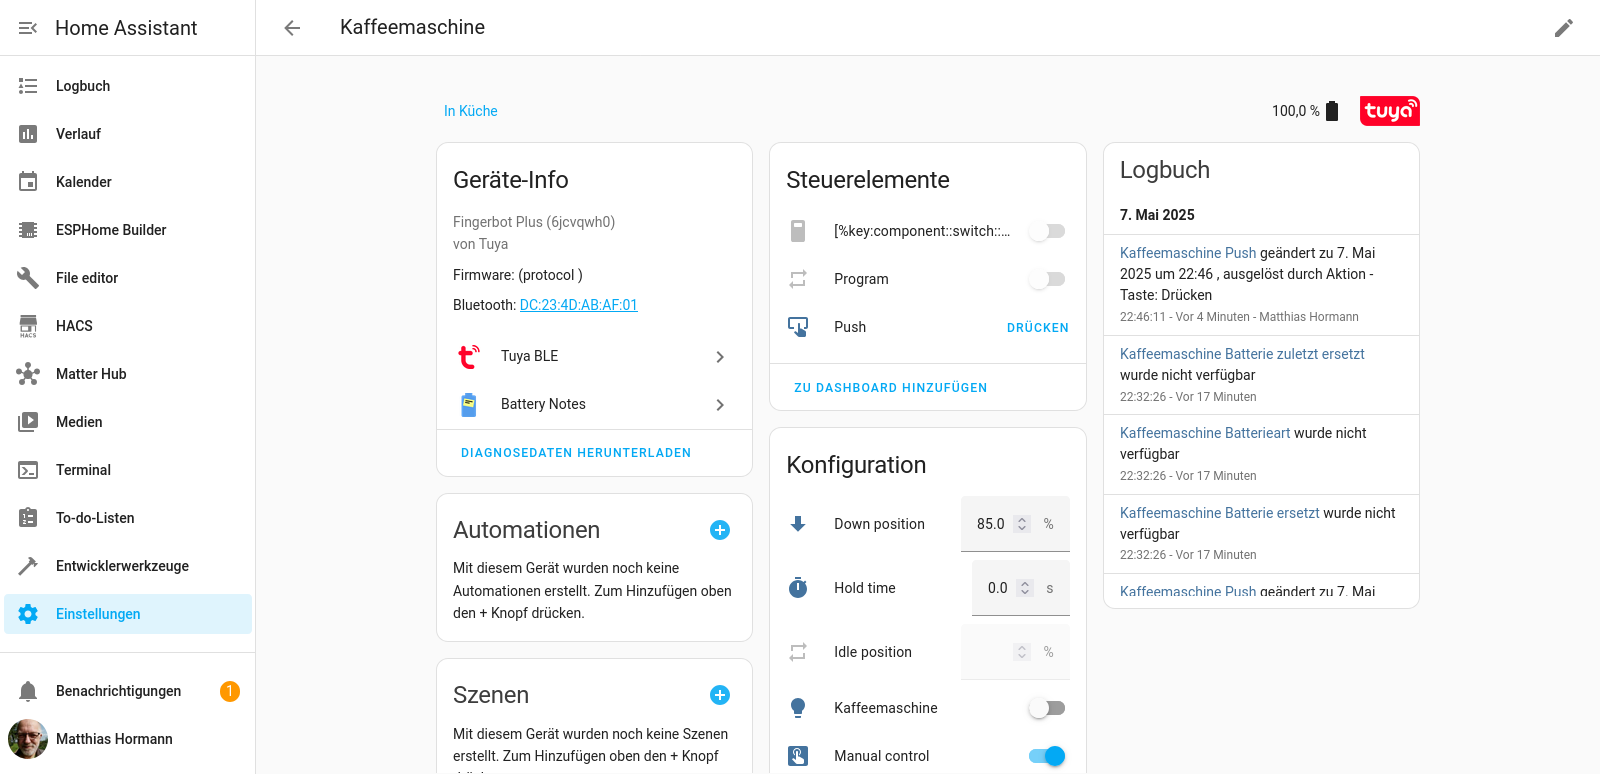Collapse the sidebar with the menu icon
The width and height of the screenshot is (1600, 774).
pos(28,28)
